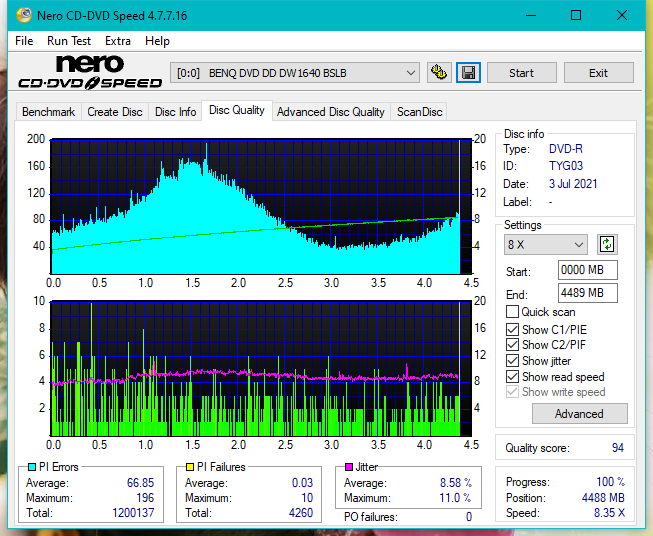The width and height of the screenshot is (653, 536).
Task: Open the Run Test menu
Action: coord(69,41)
